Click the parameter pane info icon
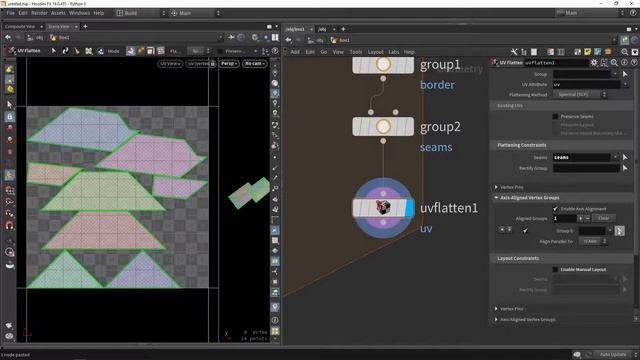The image size is (640, 360). pyautogui.click(x=624, y=63)
